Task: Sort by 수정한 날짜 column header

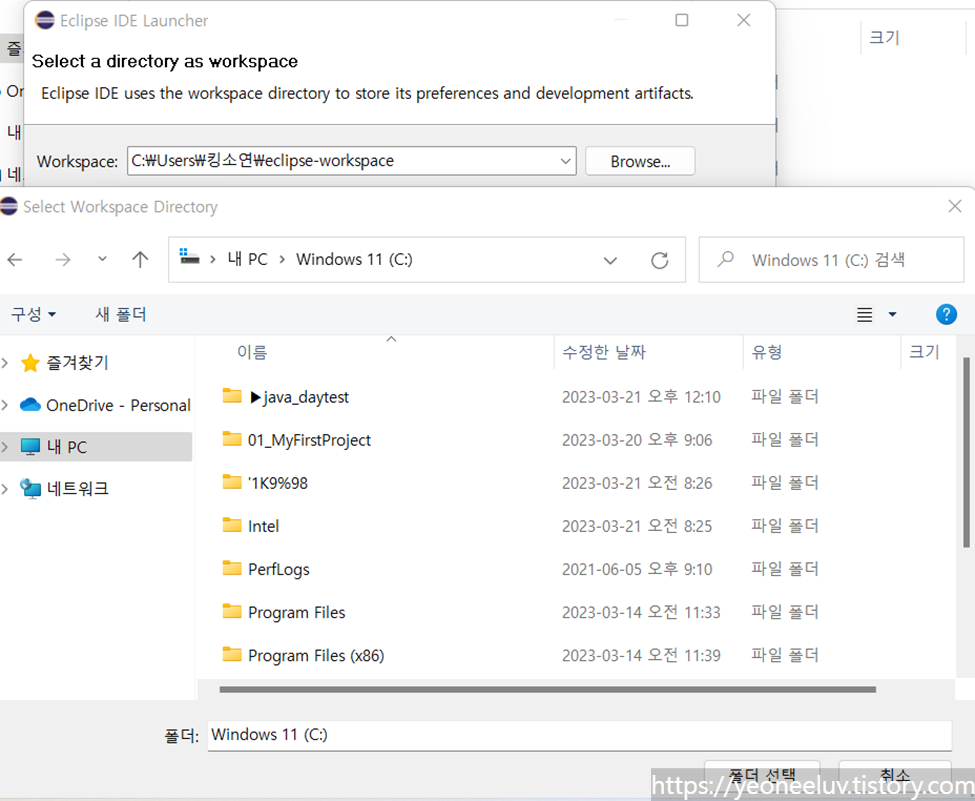Action: click(604, 353)
